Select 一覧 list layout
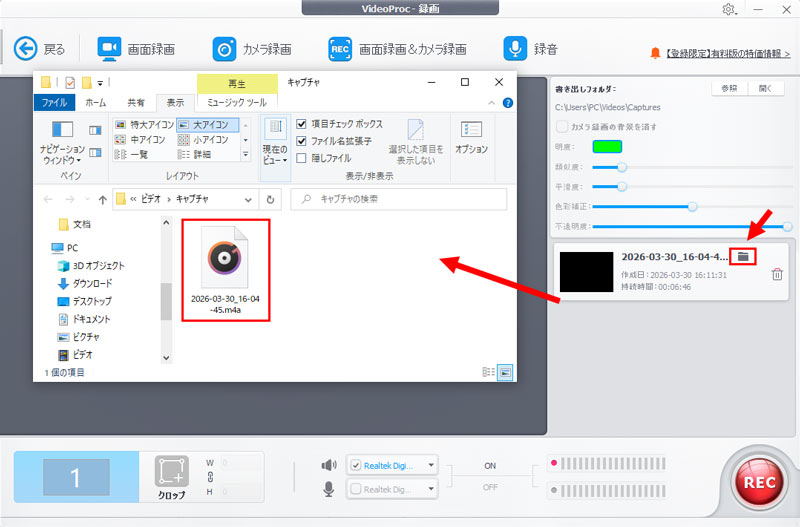The width and height of the screenshot is (800, 527). tap(131, 154)
